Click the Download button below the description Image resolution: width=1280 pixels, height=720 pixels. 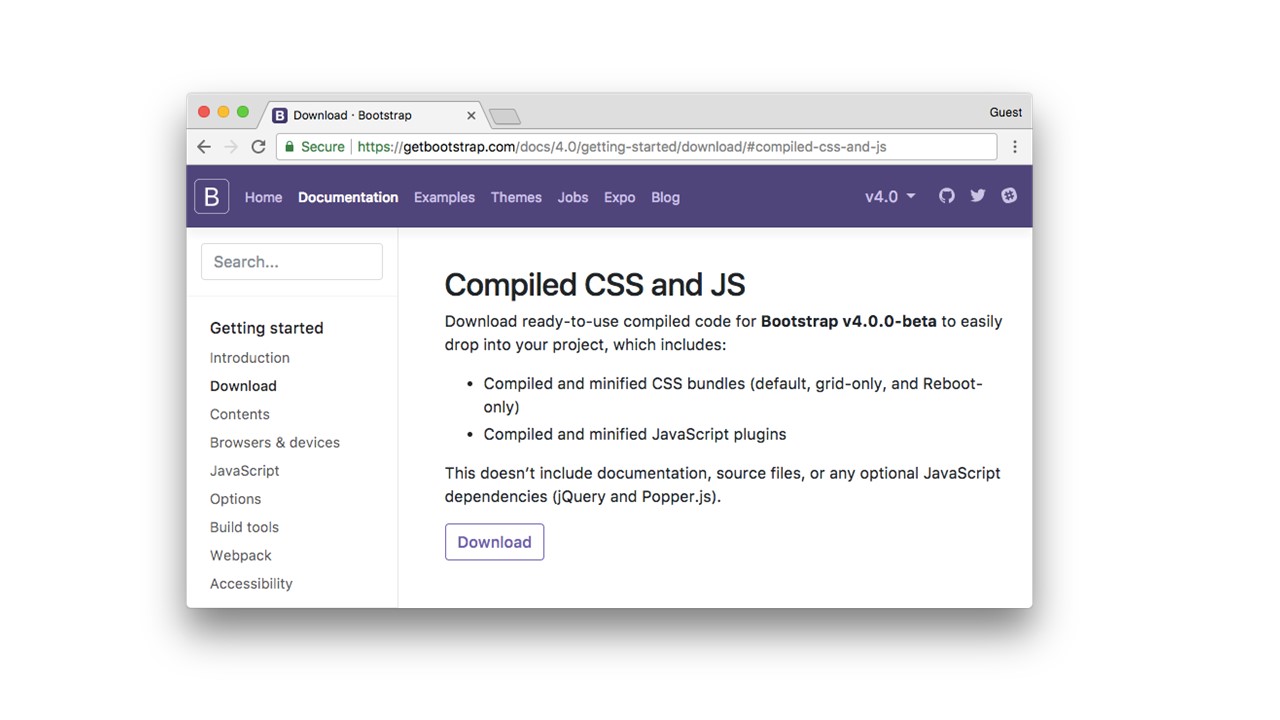pyautogui.click(x=494, y=542)
